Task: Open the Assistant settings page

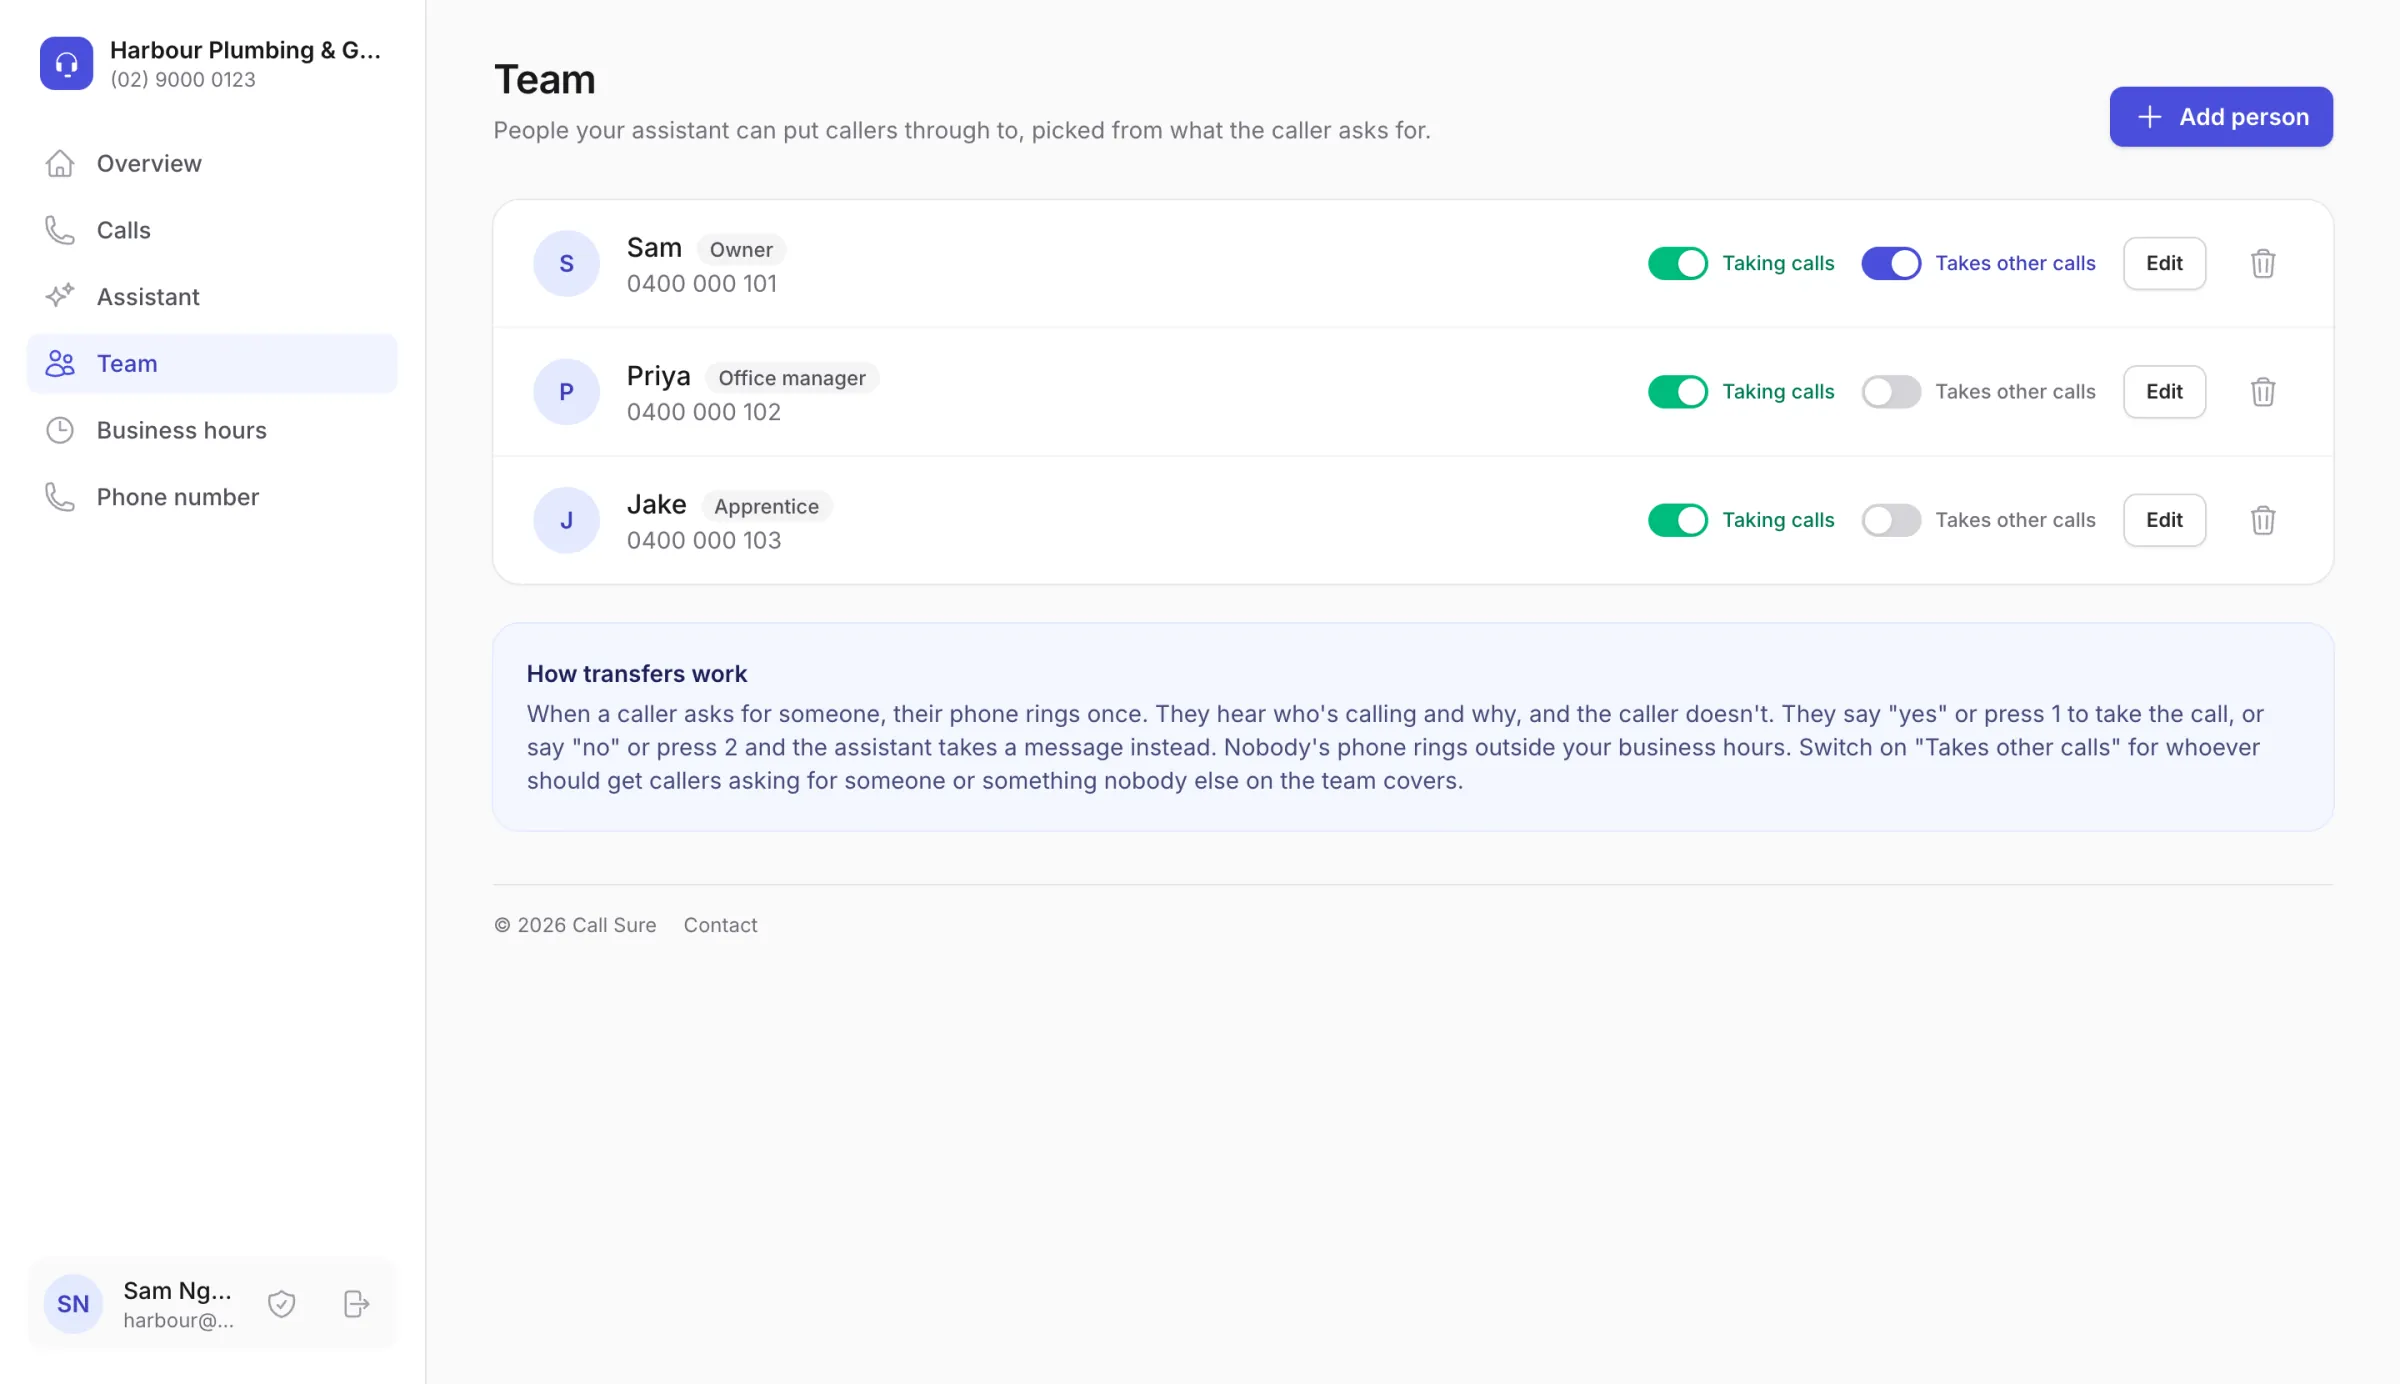Action: [212, 296]
